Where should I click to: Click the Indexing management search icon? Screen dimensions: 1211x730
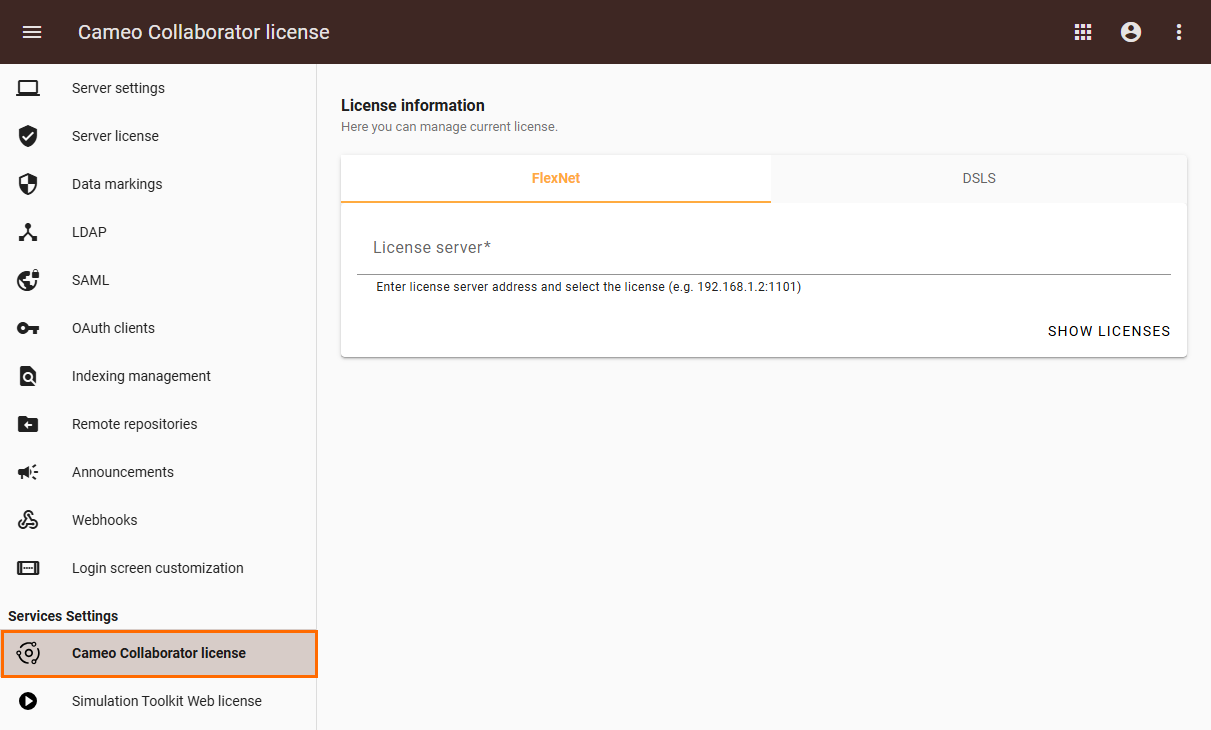pyautogui.click(x=28, y=376)
